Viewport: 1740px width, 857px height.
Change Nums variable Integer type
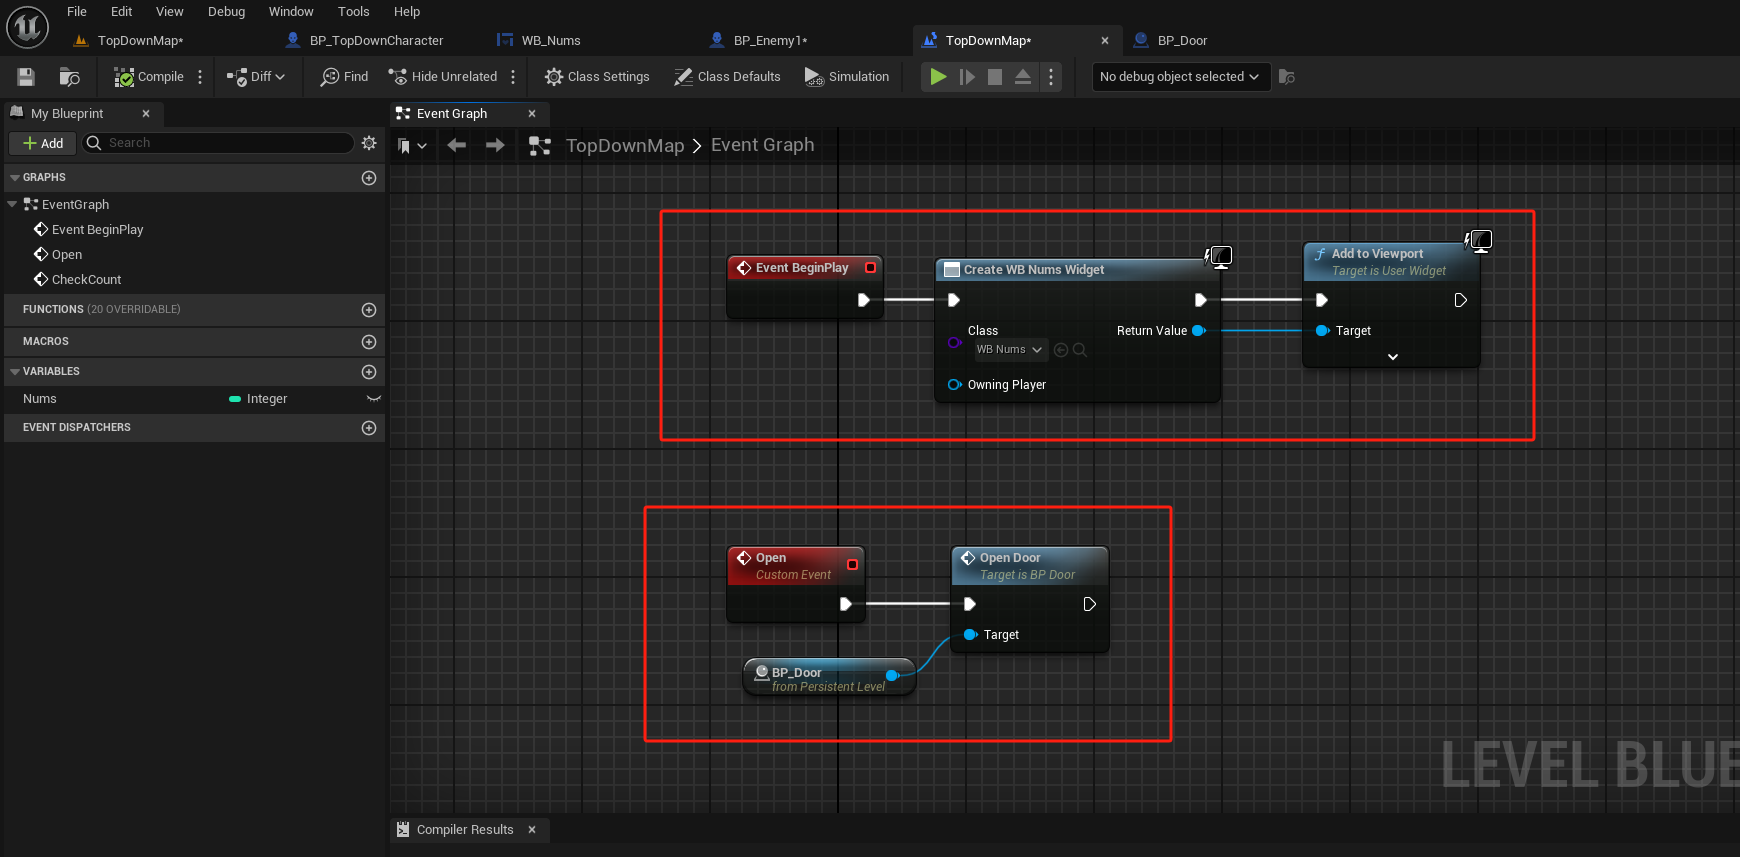(x=258, y=399)
